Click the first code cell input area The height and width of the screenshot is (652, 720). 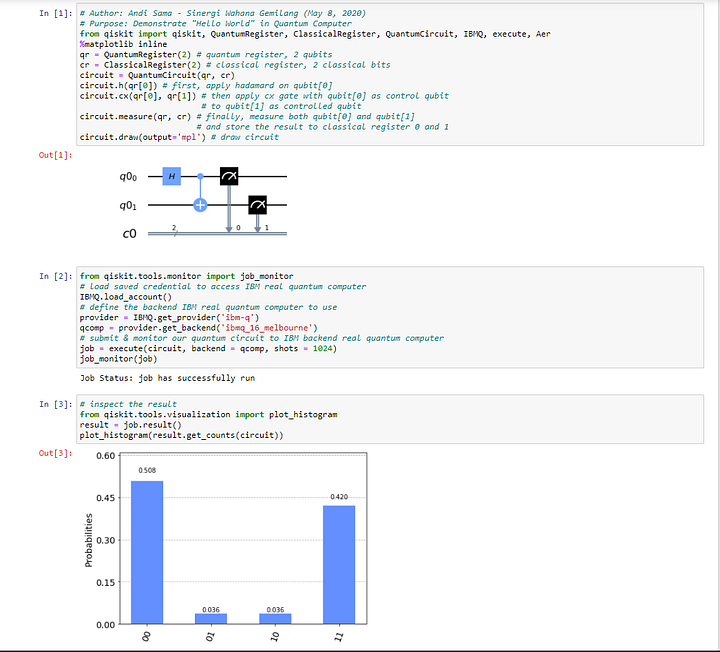click(390, 75)
